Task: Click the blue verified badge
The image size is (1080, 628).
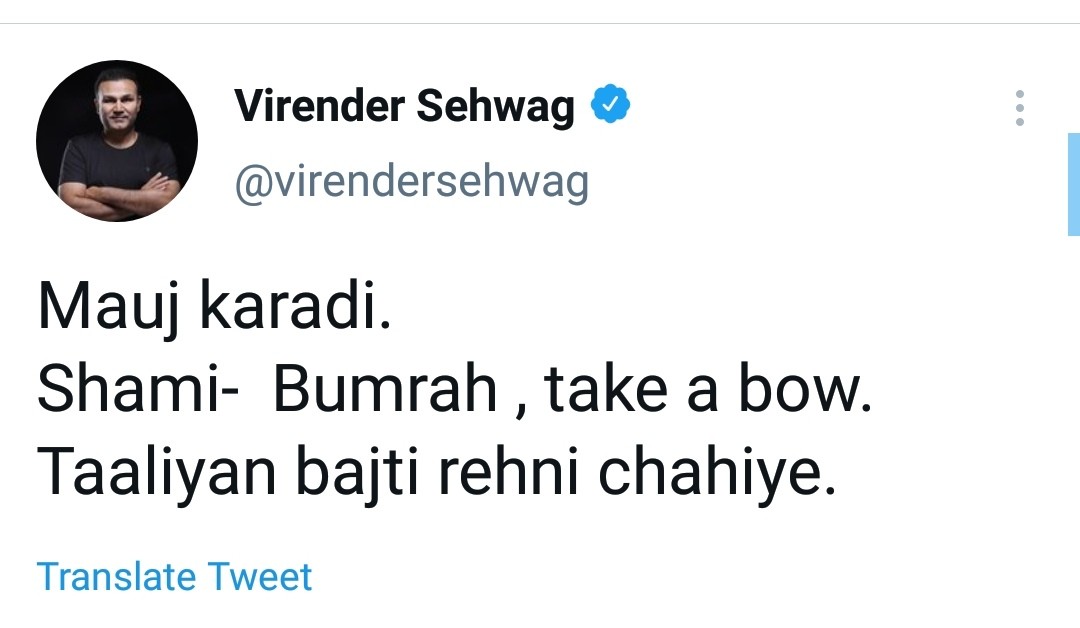Action: pos(611,106)
